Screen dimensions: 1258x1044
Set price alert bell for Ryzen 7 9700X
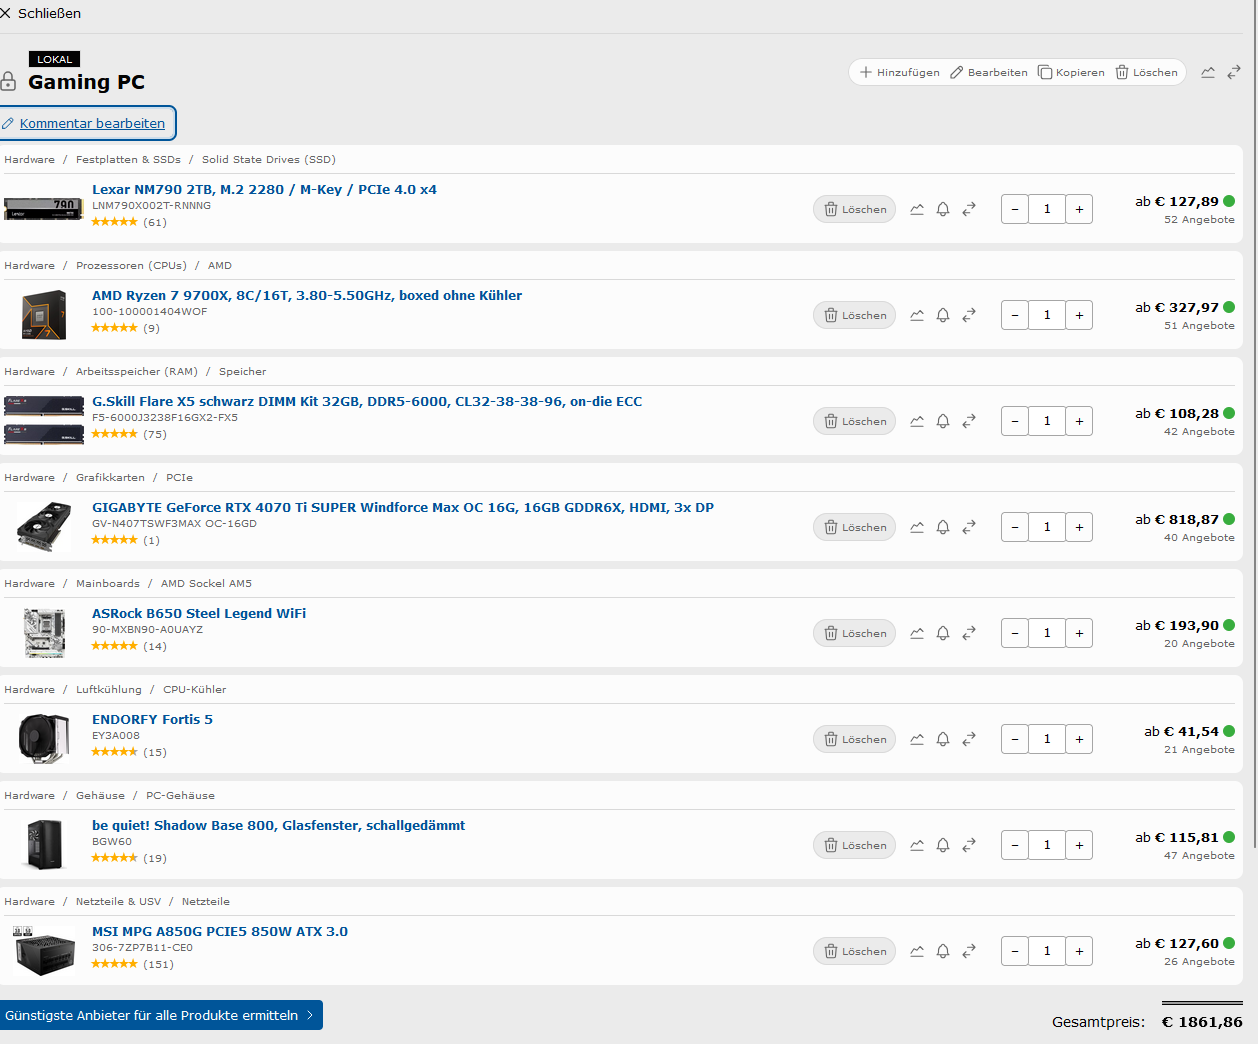coord(943,315)
